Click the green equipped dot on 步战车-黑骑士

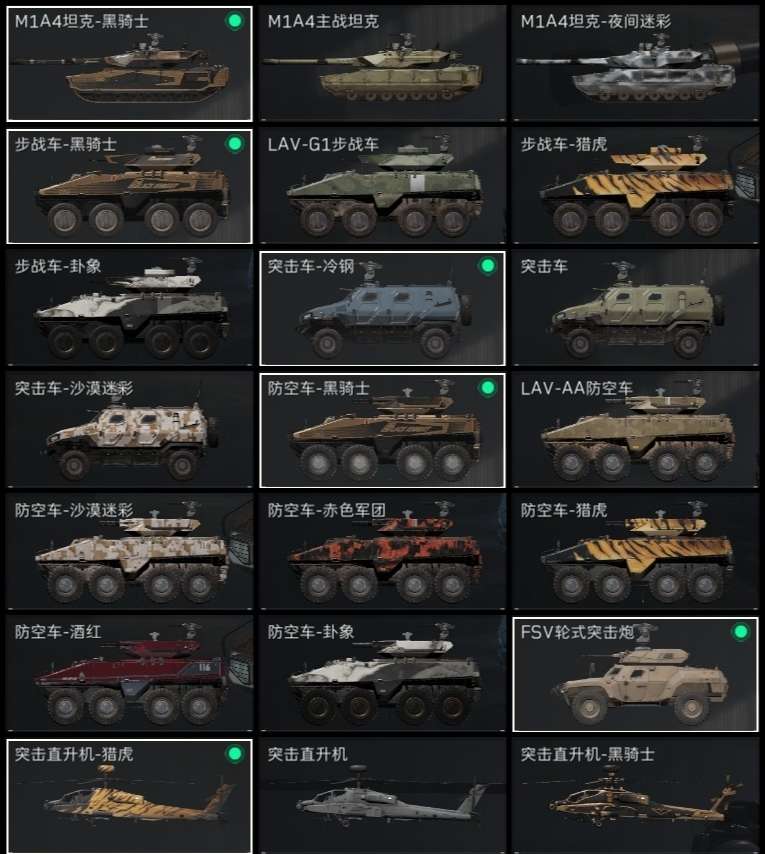[235, 144]
